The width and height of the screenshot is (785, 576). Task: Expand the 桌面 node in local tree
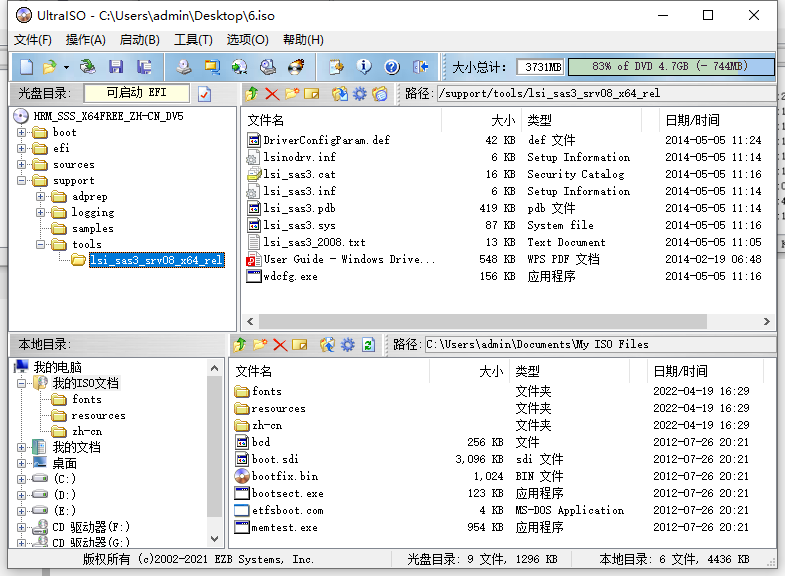point(22,463)
